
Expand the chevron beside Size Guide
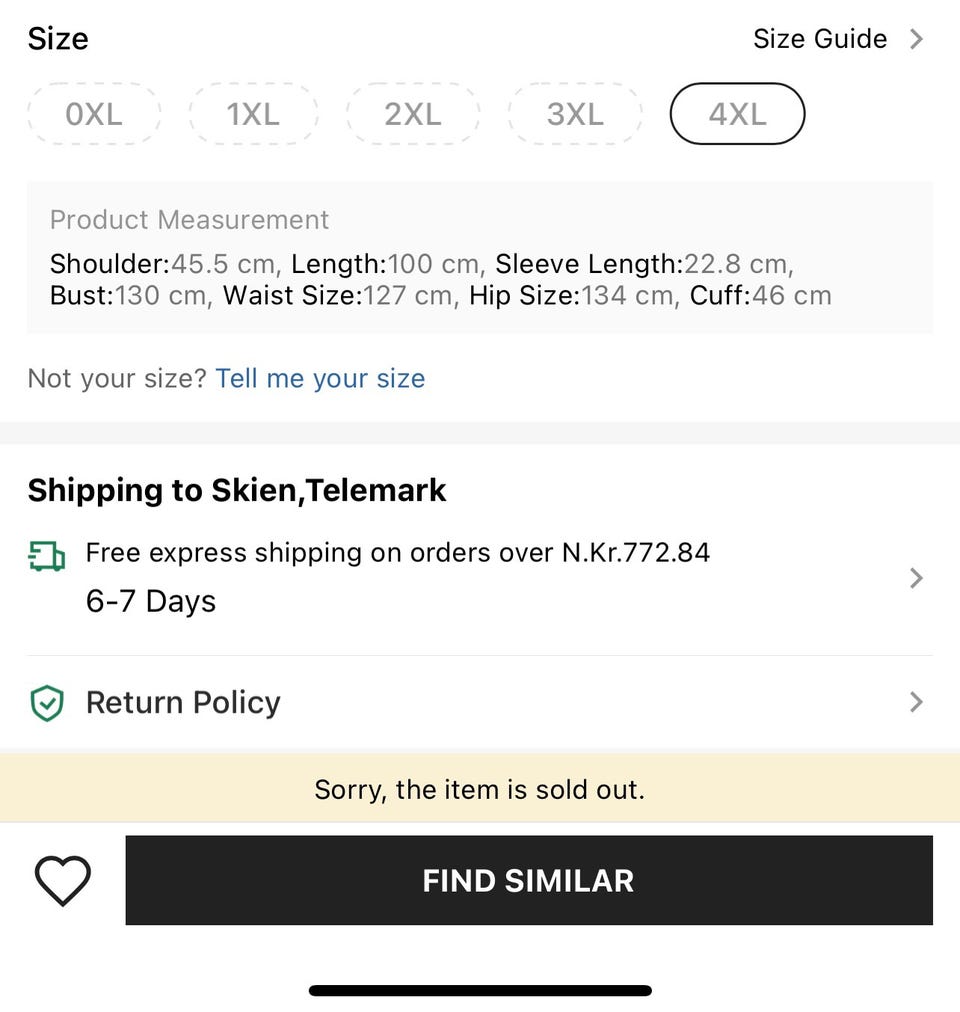[916, 39]
